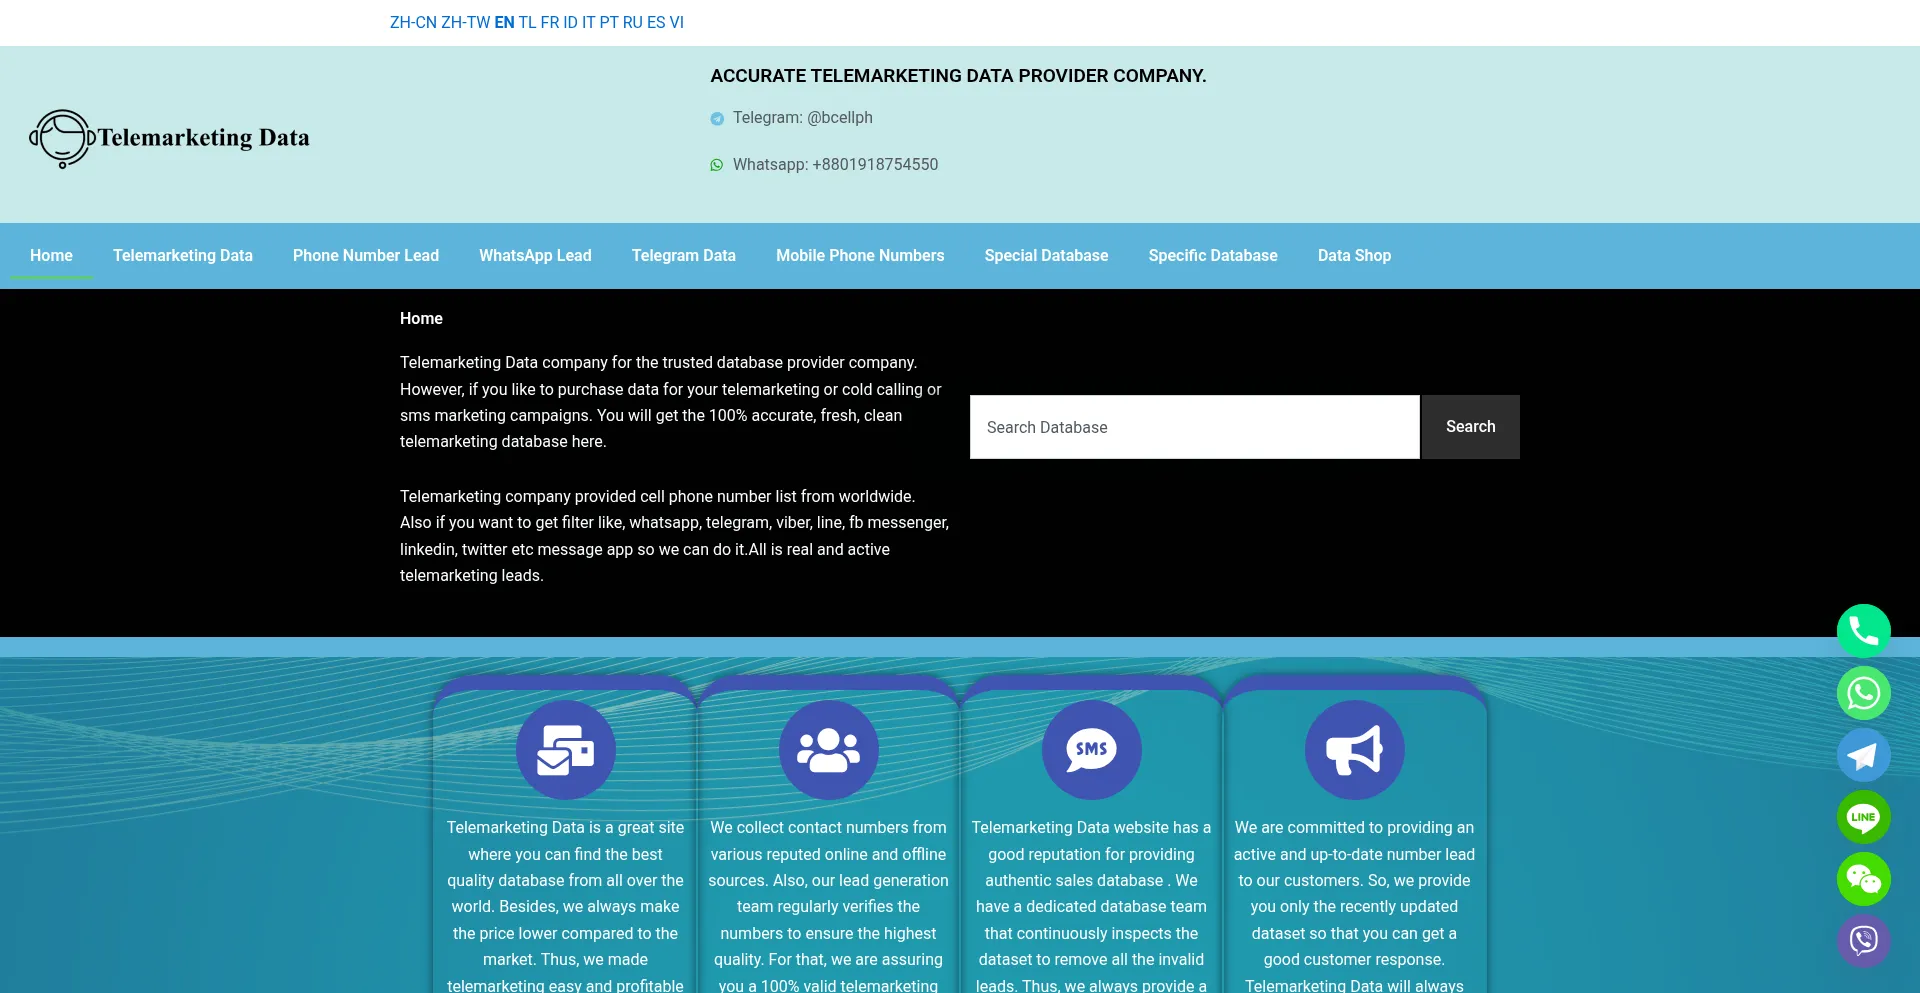Click the Telemarketing Data headset logo
Image resolution: width=1920 pixels, height=993 pixels.
(170, 138)
